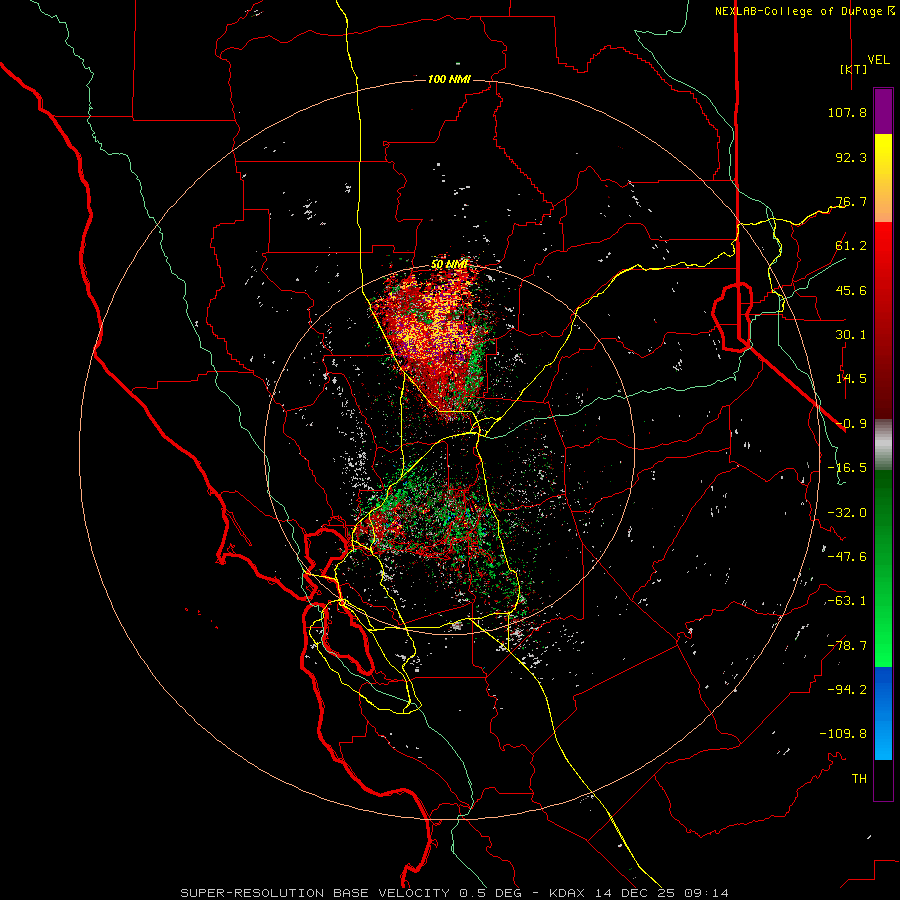Click the NEXLAB-College of DuPage title text
This screenshot has width=900, height=900.
[x=800, y=11]
